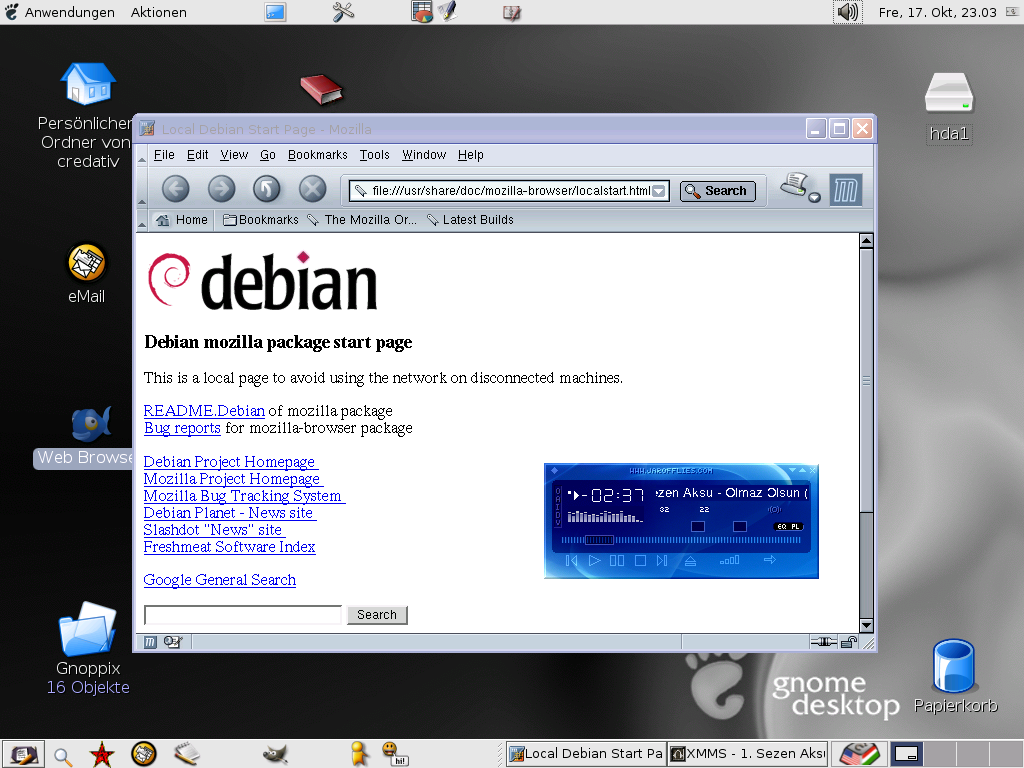Click the Forward arrow in Mozilla

pos(221,189)
